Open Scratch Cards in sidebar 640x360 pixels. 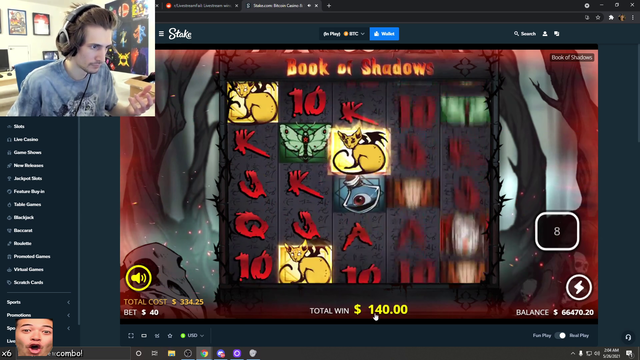(28, 282)
